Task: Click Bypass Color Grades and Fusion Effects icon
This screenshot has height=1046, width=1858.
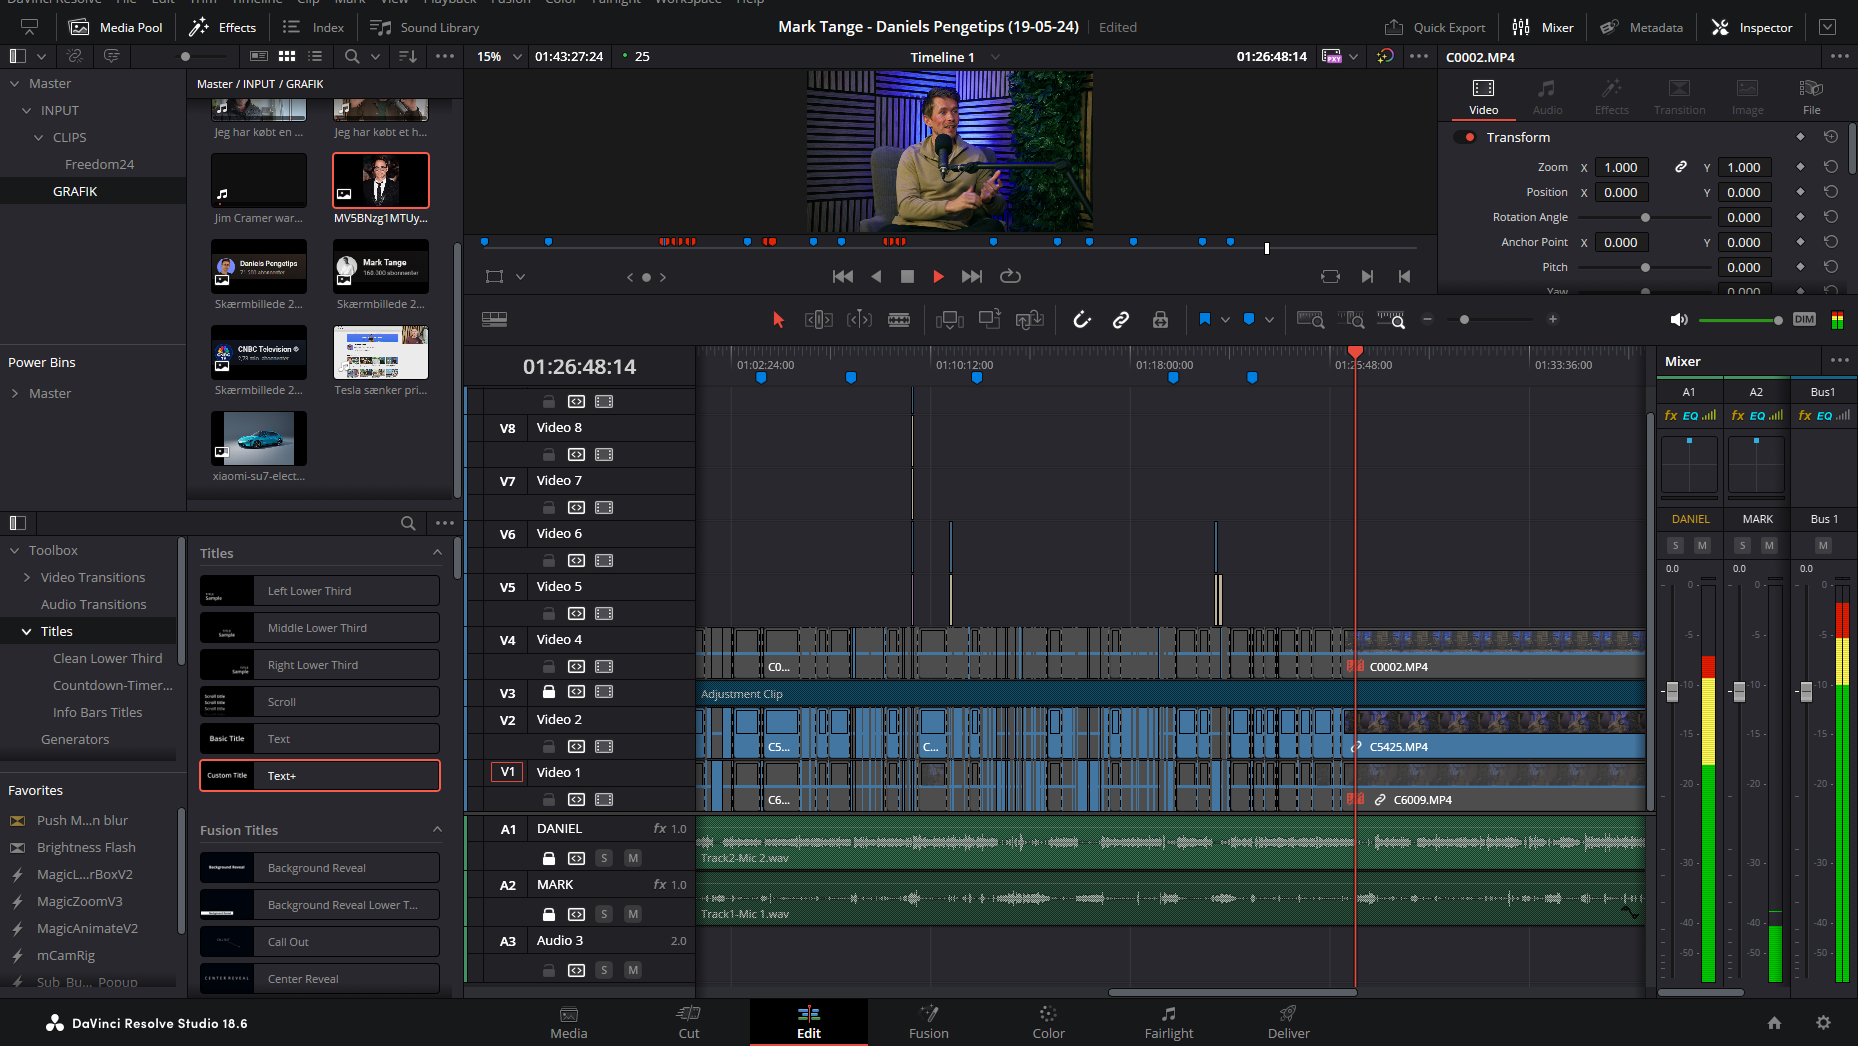Action: tap(1385, 56)
